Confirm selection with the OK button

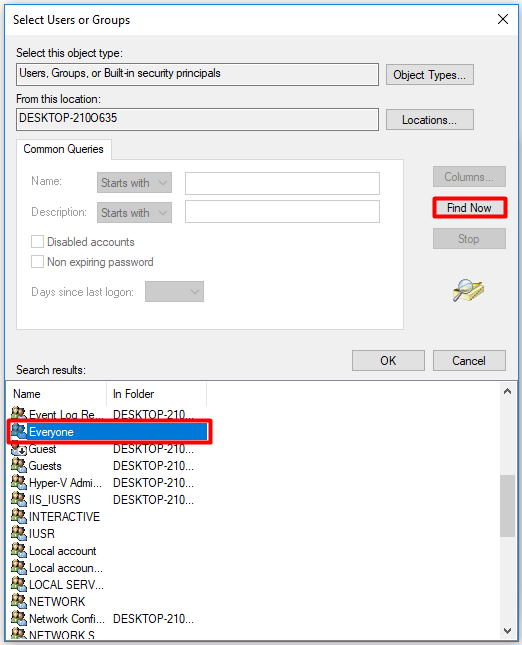(x=388, y=361)
